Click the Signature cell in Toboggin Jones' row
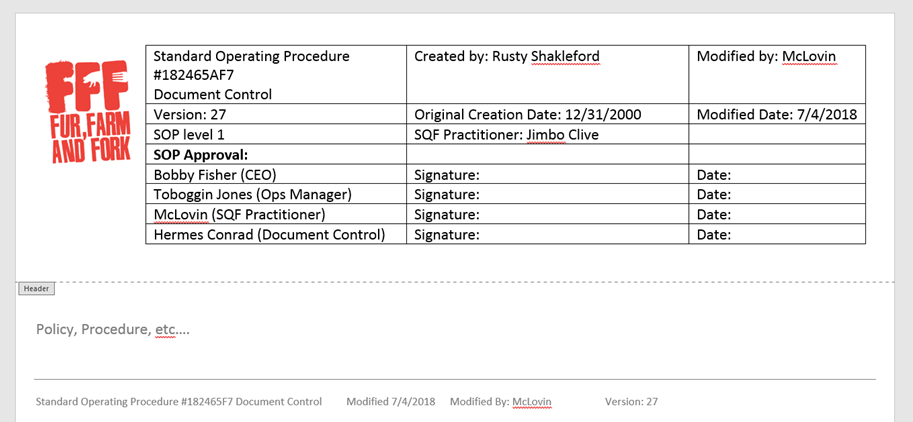This screenshot has height=422, width=913. point(547,194)
